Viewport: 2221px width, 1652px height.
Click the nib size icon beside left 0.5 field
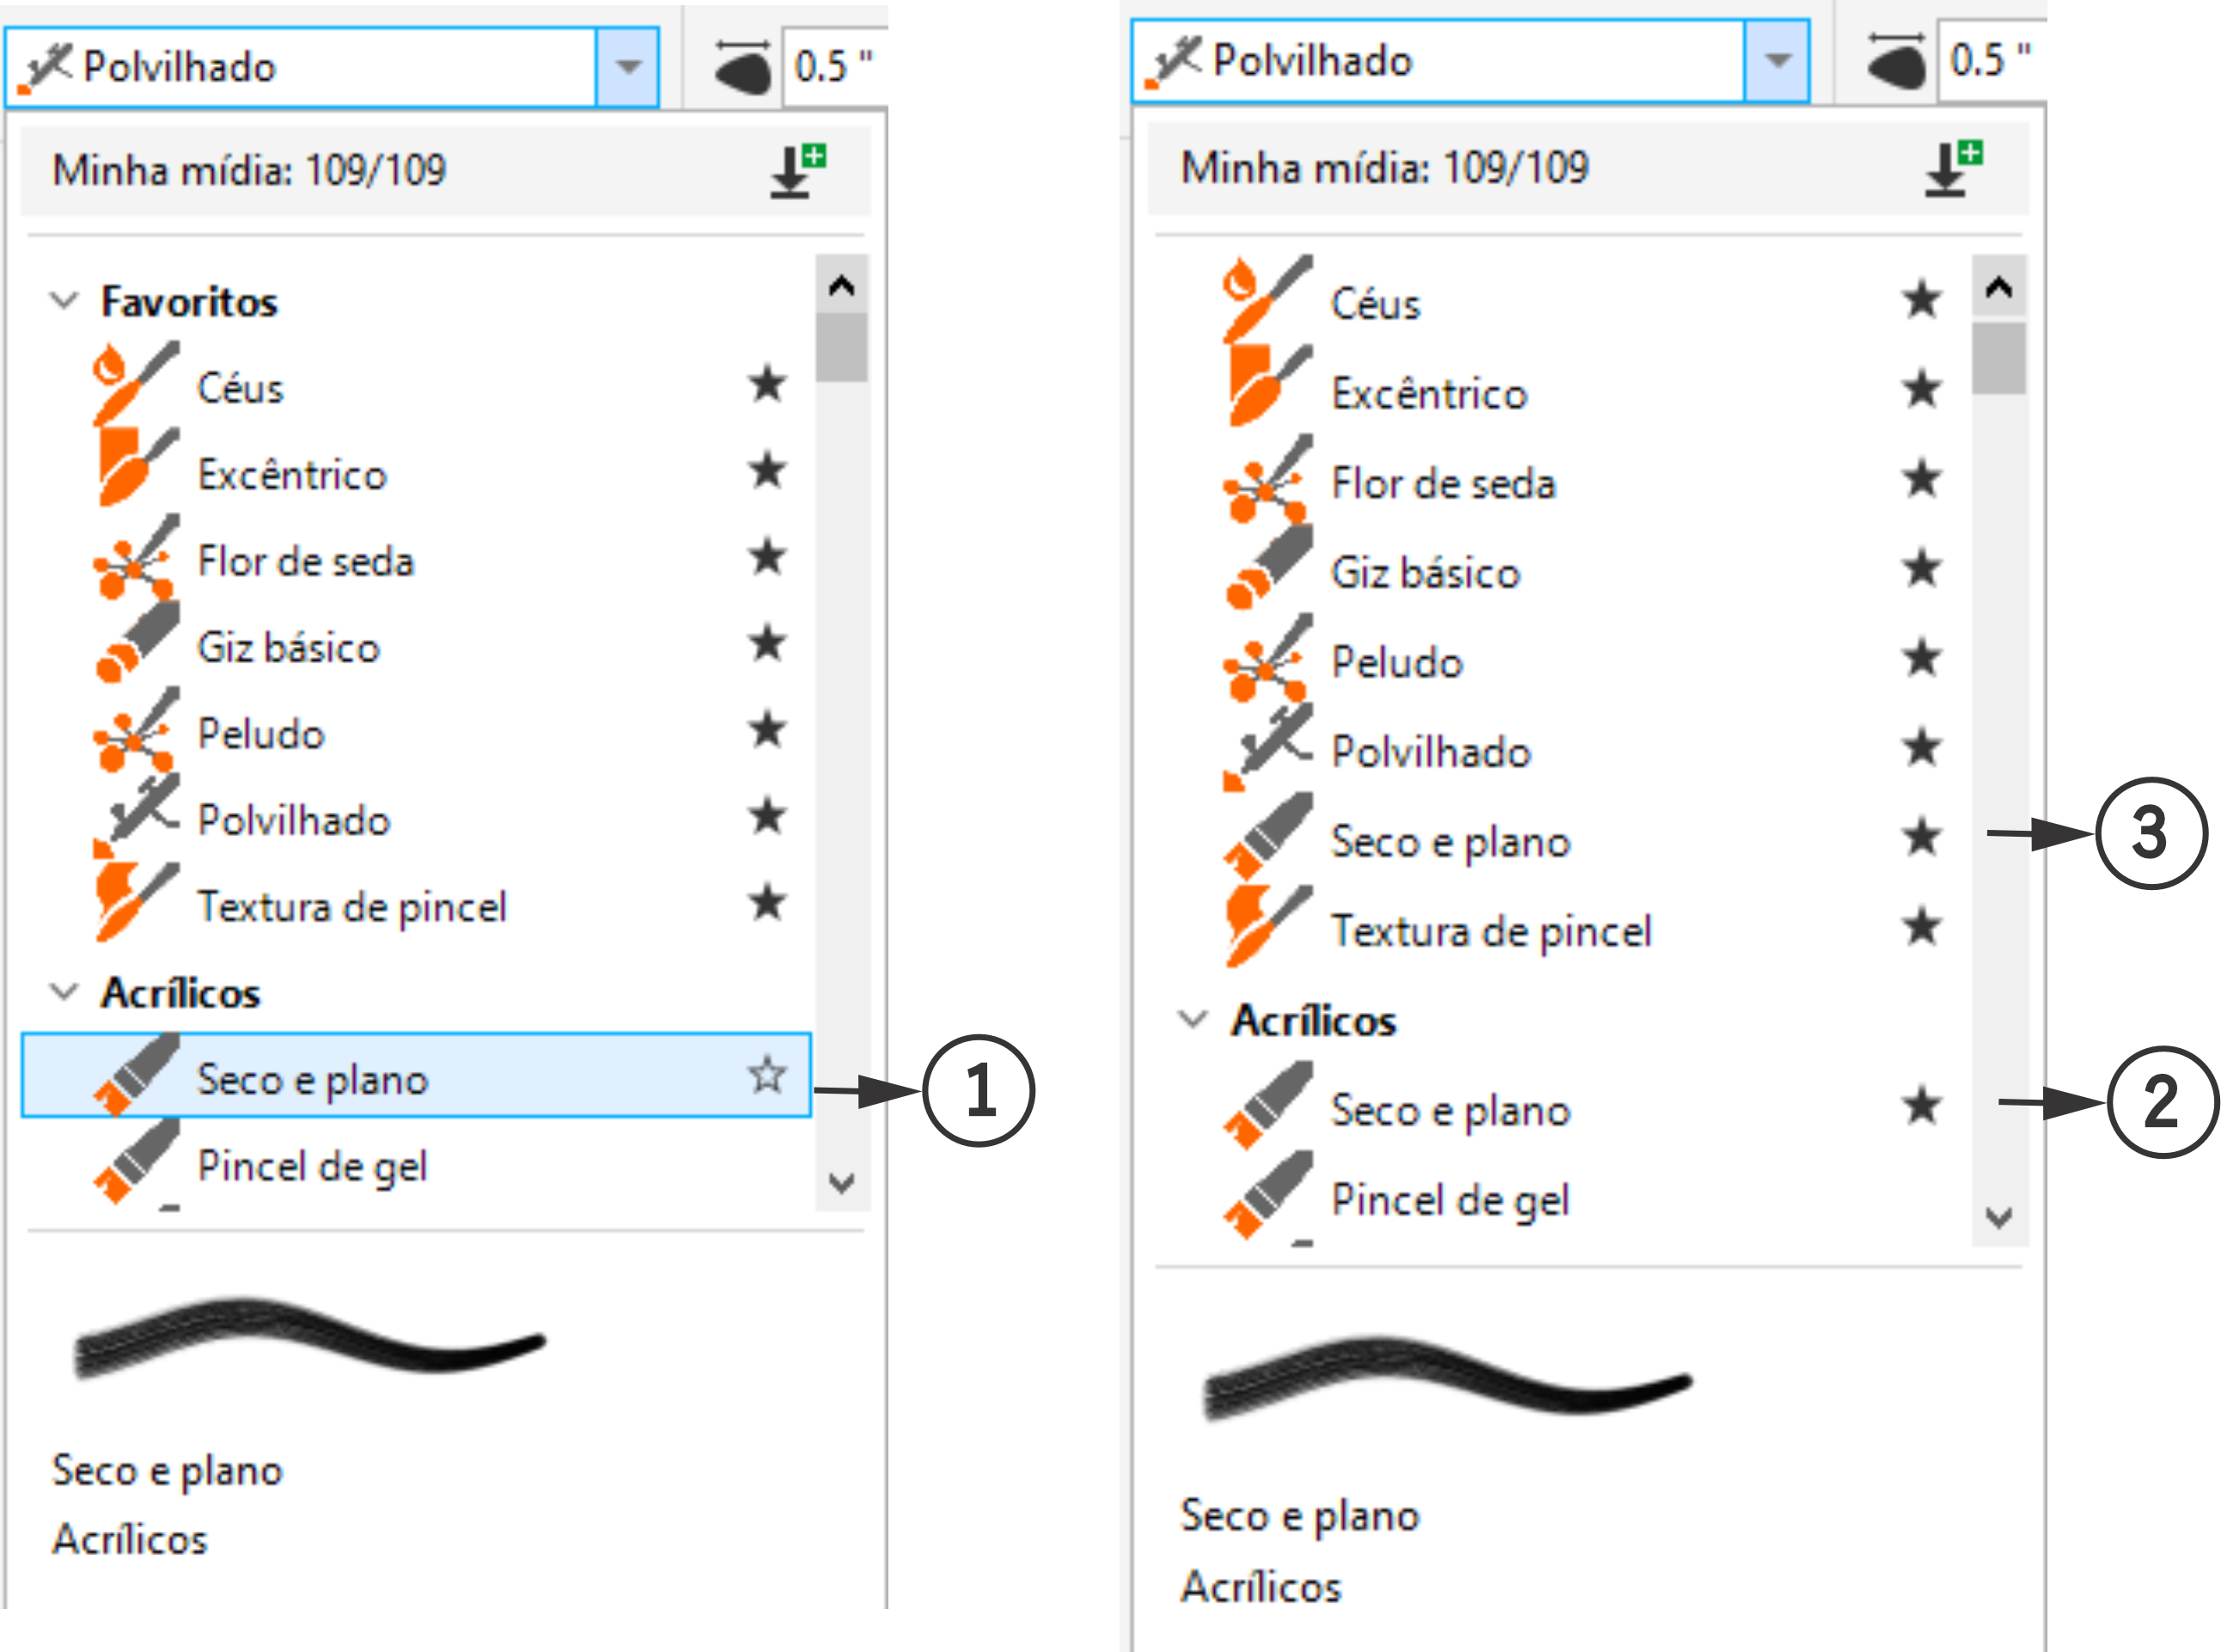click(x=743, y=67)
